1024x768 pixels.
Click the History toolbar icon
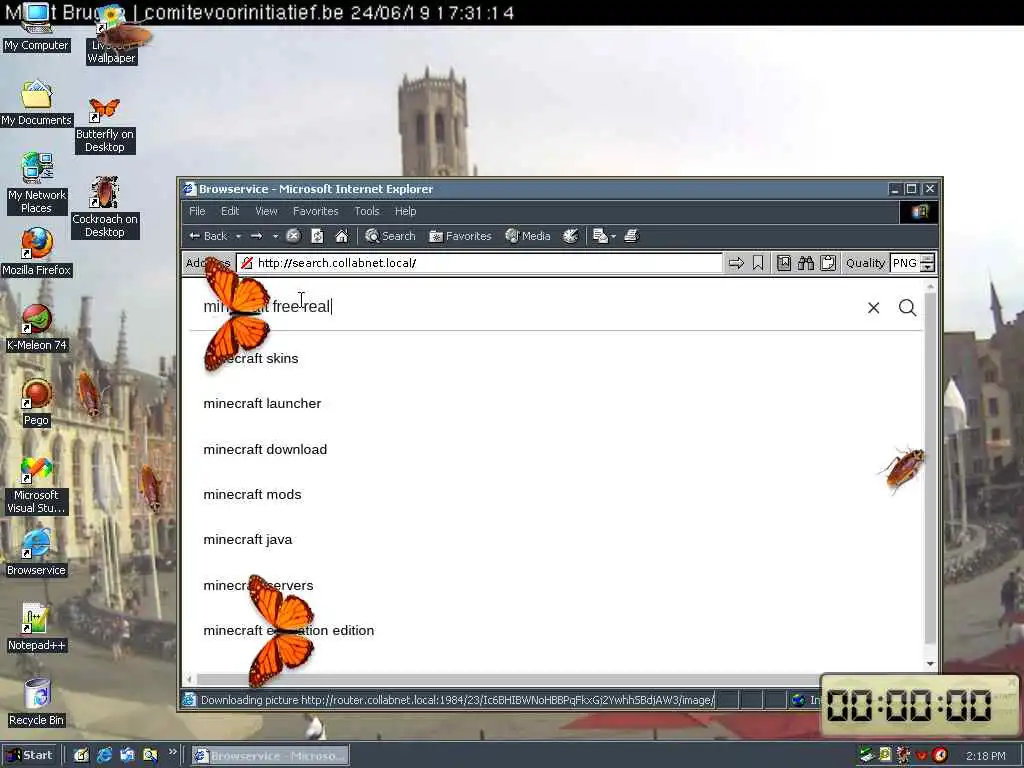tap(570, 236)
